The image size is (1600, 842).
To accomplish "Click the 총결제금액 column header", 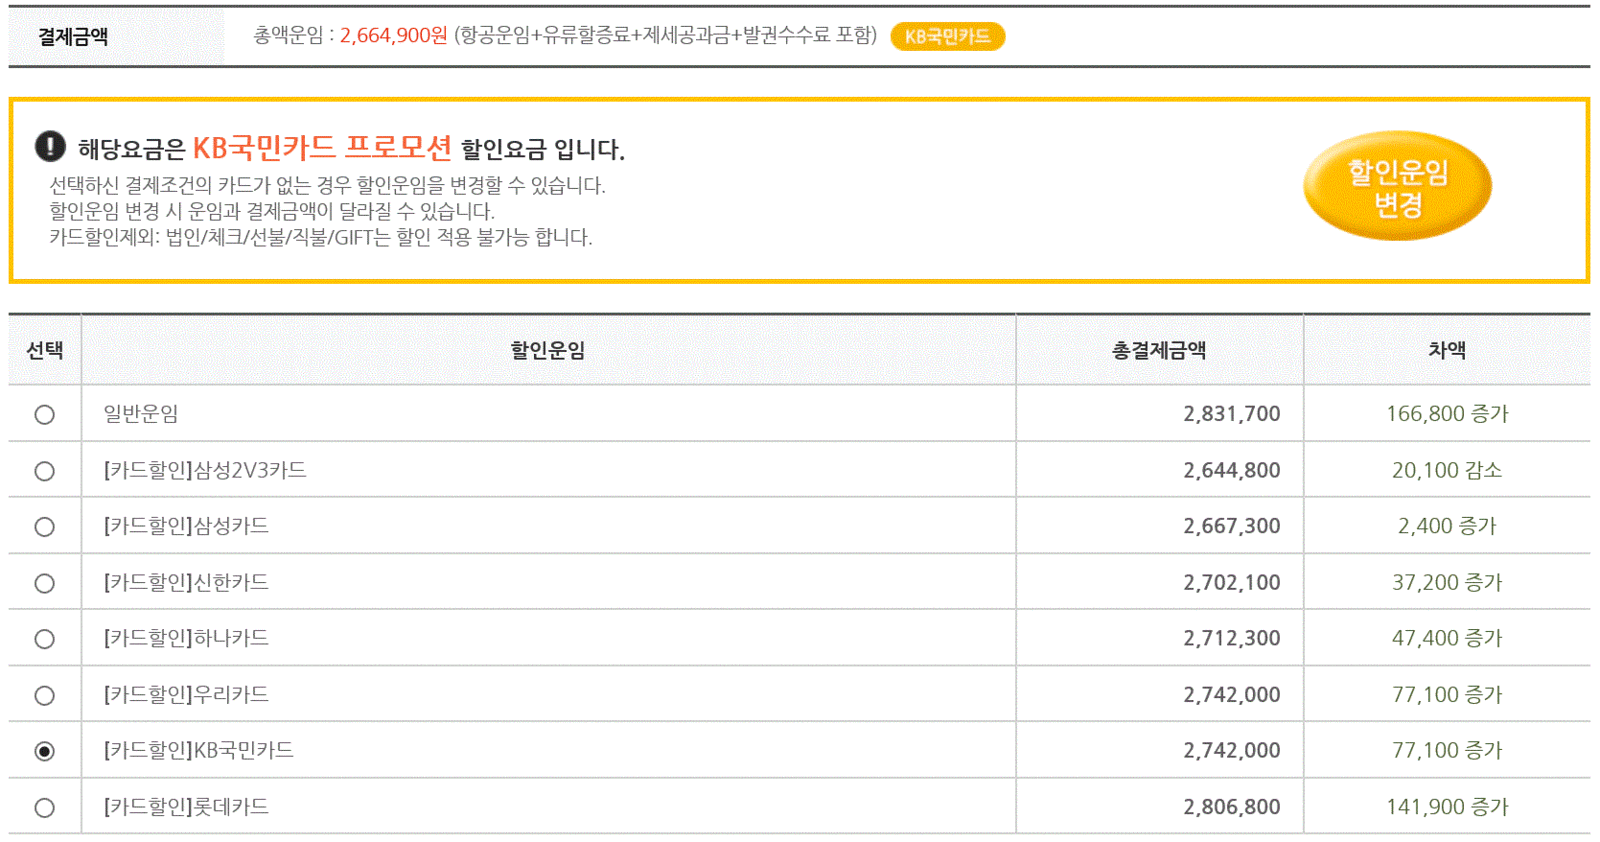I will [1159, 350].
